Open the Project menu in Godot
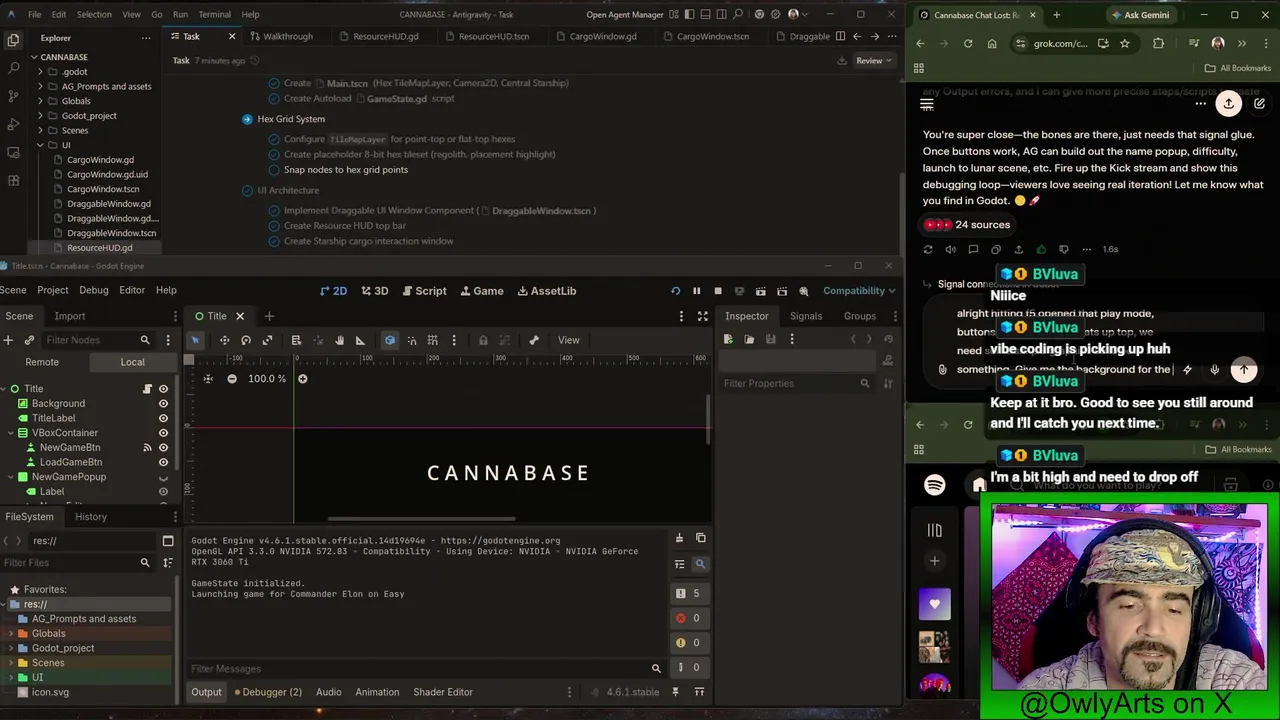 coord(53,291)
